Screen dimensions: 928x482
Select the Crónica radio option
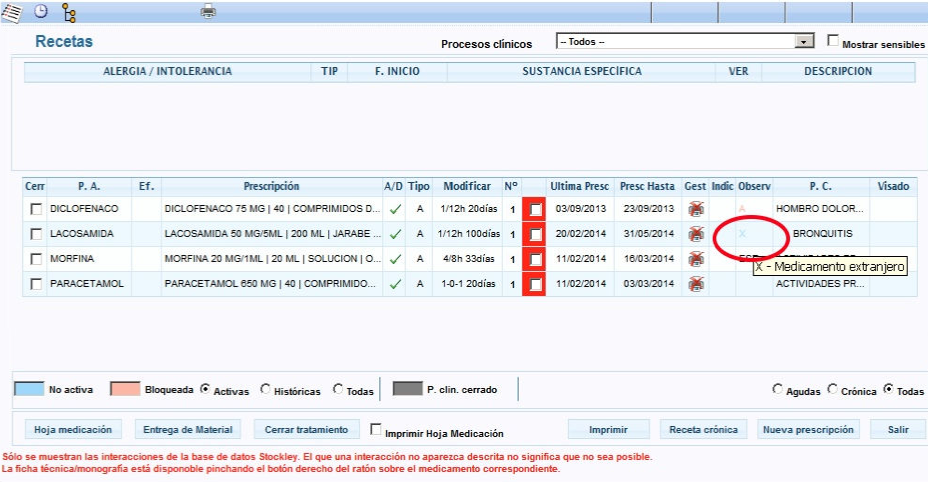(x=833, y=389)
